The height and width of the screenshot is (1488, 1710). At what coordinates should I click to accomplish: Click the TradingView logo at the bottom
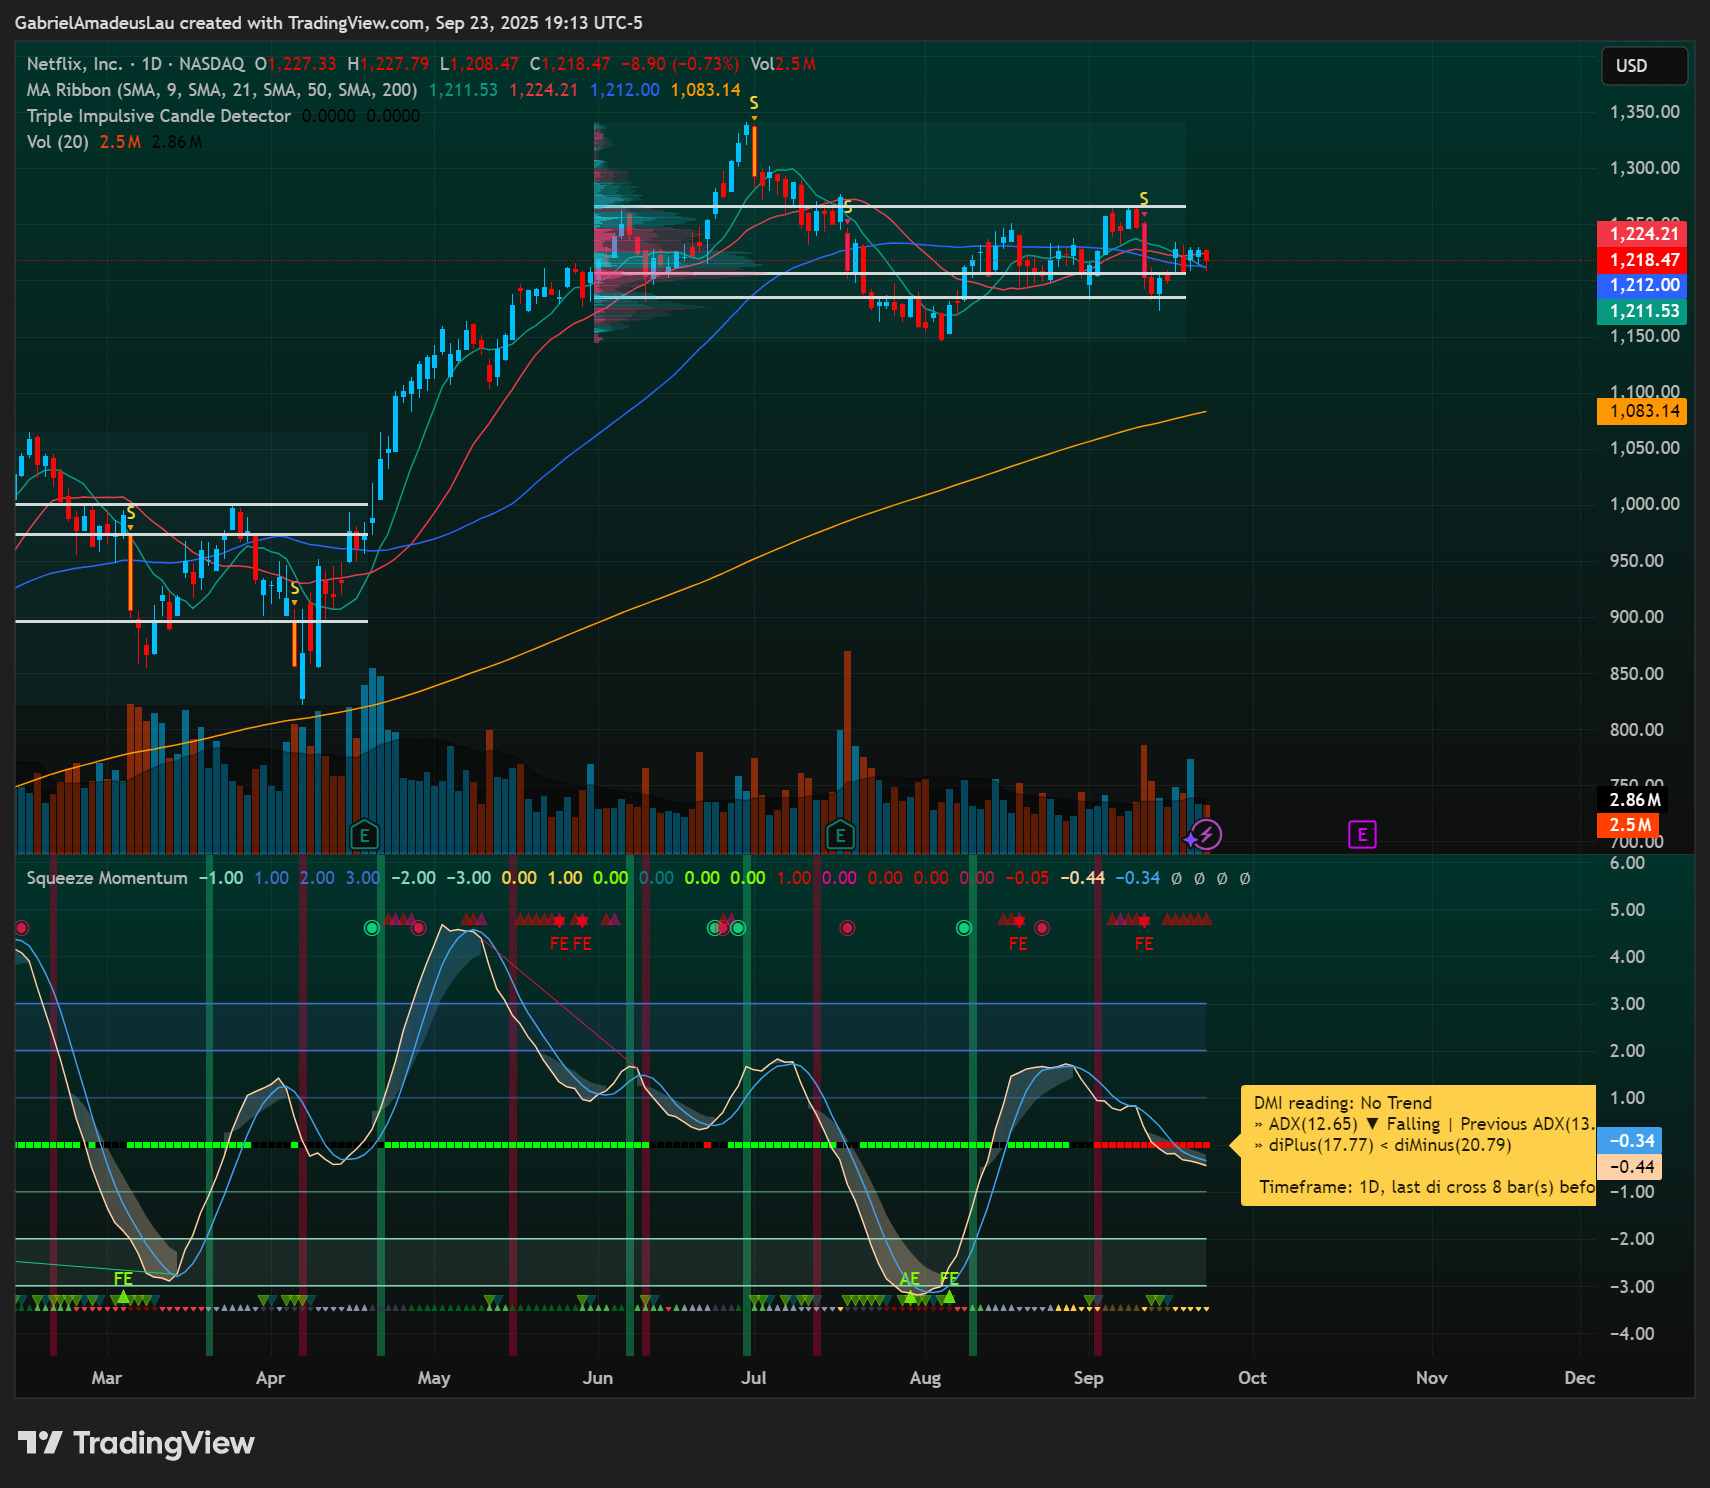pyautogui.click(x=137, y=1443)
